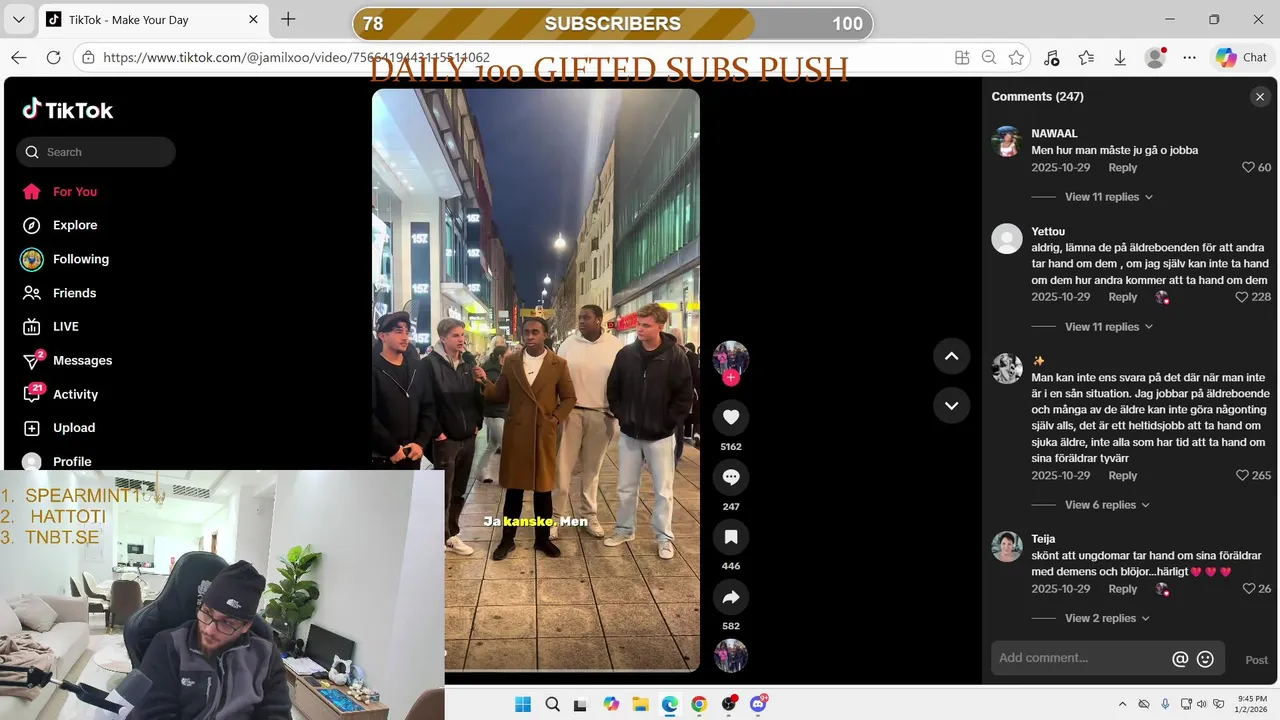Screen dimensions: 1280x720
Task: Click the sound disc below share count
Action: pos(730,656)
